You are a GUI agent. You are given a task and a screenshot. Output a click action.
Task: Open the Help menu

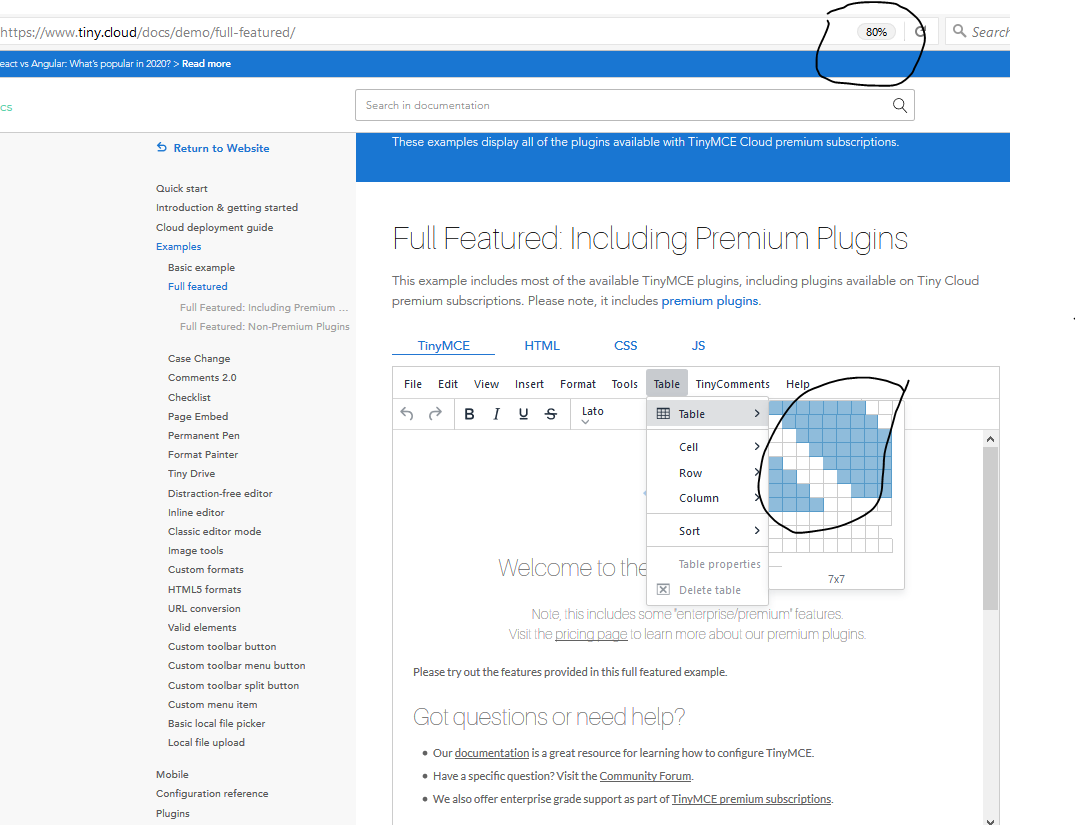(x=797, y=384)
